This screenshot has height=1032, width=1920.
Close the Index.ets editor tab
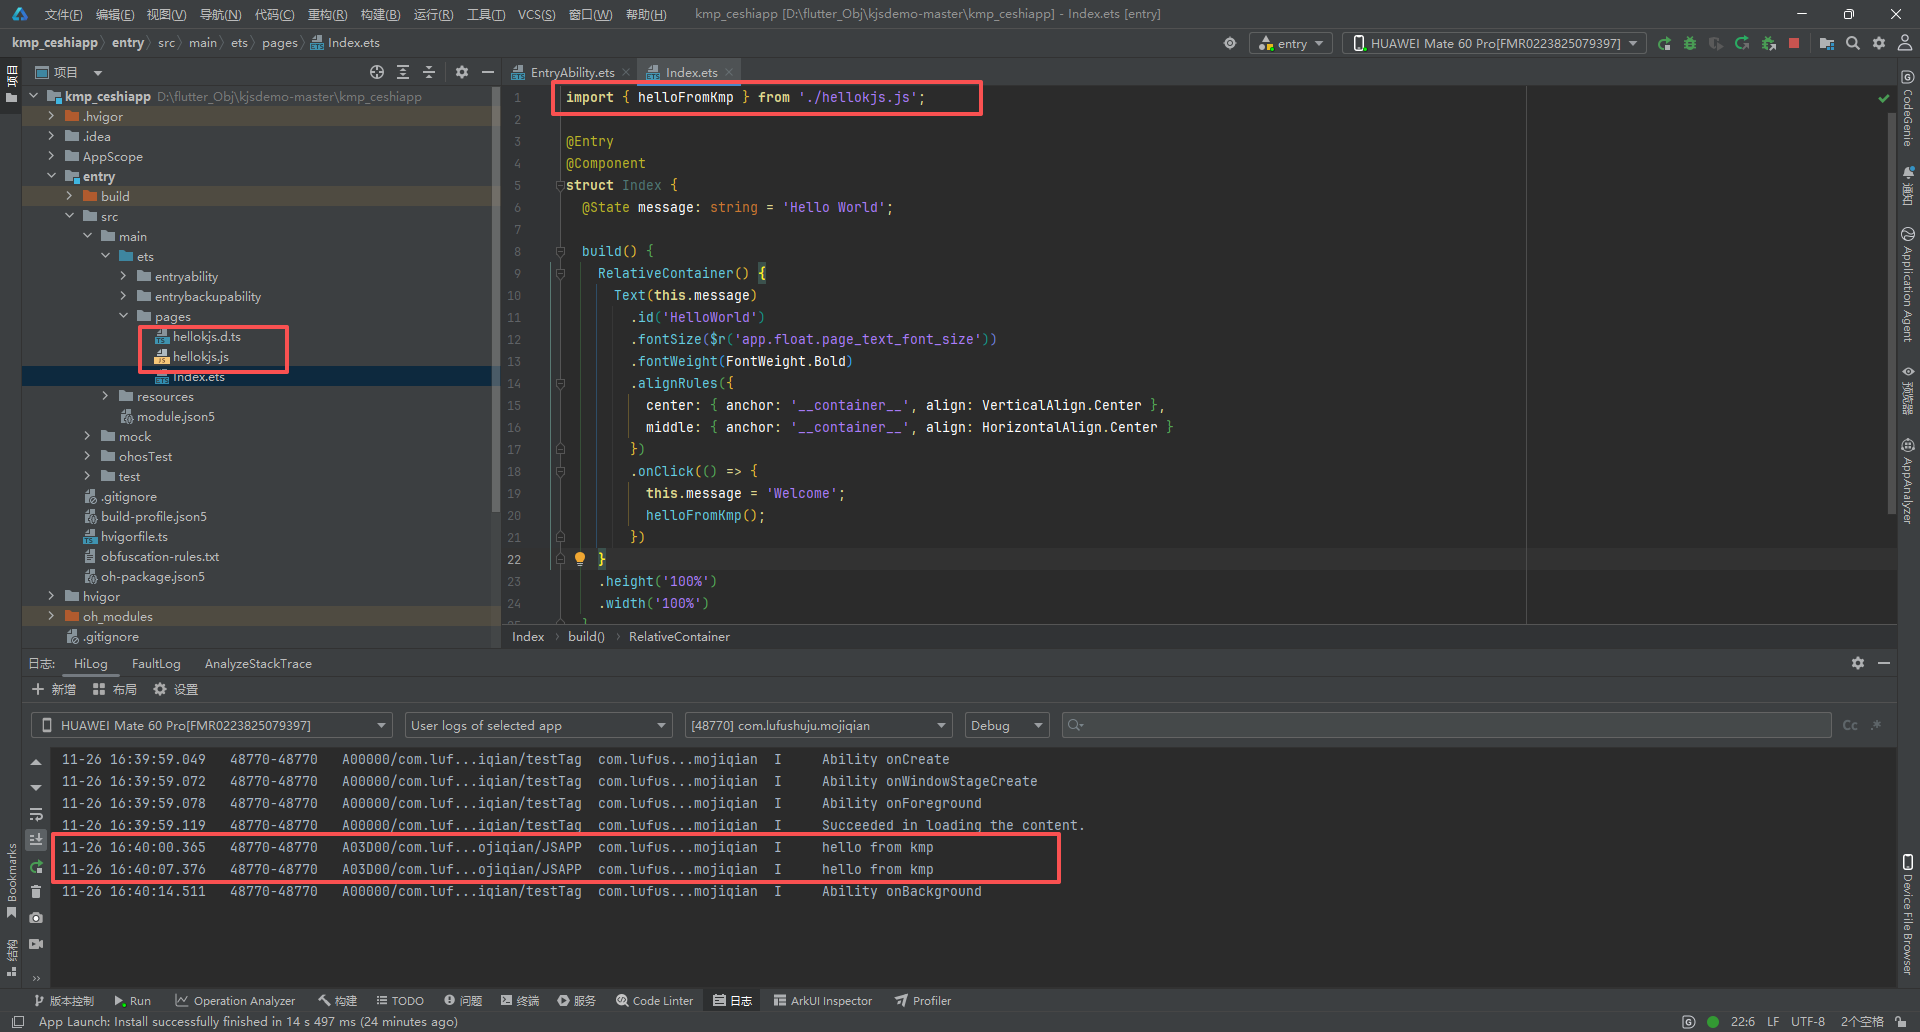coord(729,72)
